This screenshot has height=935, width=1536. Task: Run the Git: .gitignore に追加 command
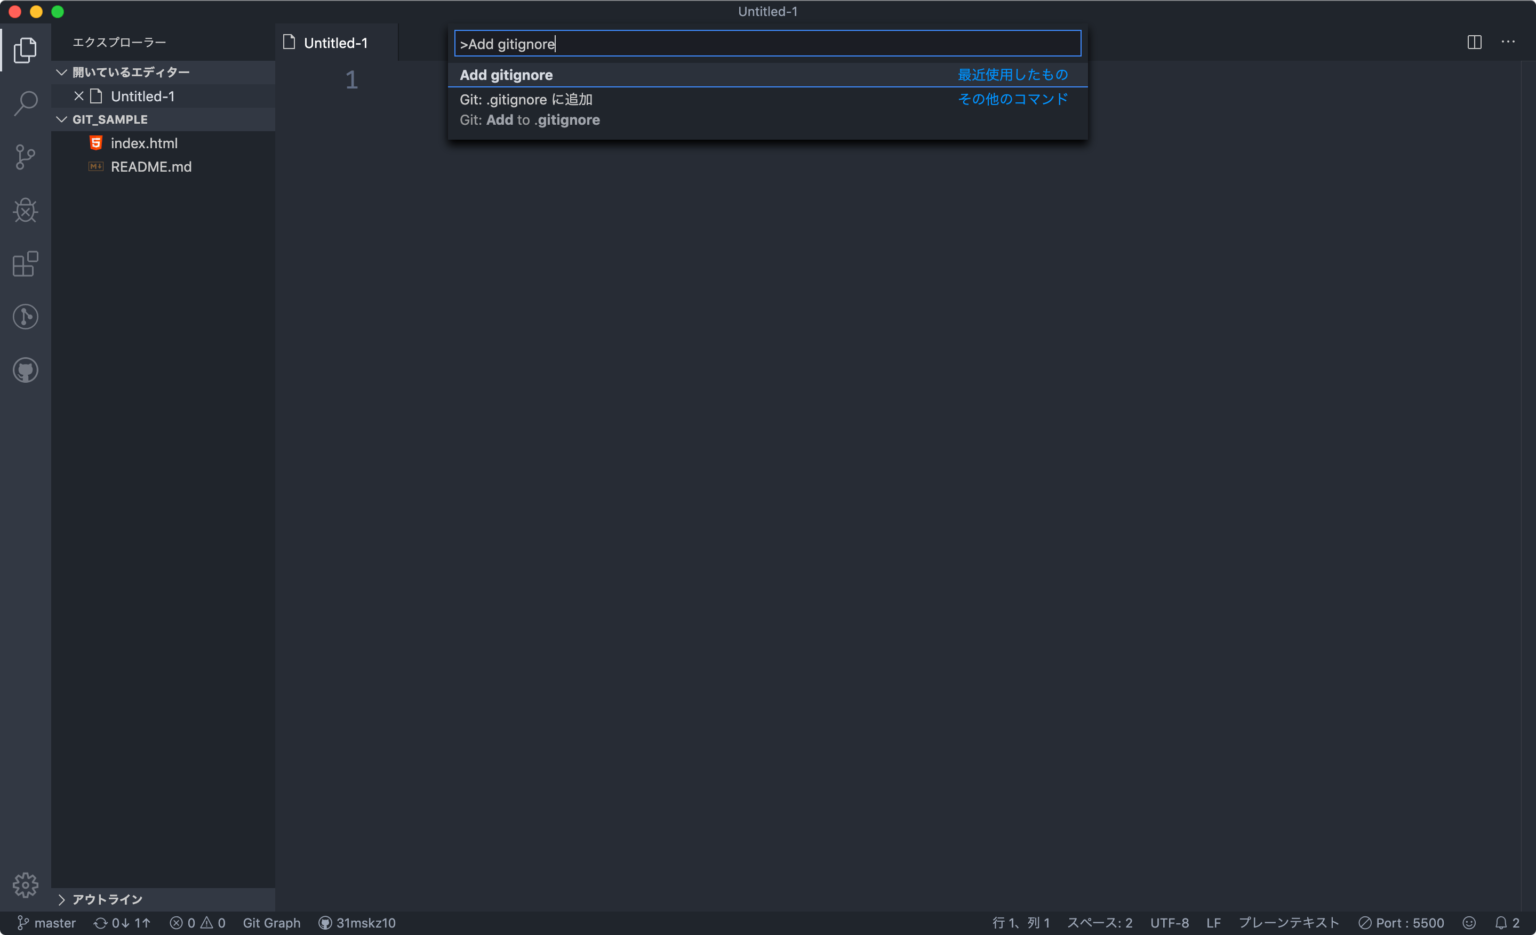(x=525, y=99)
